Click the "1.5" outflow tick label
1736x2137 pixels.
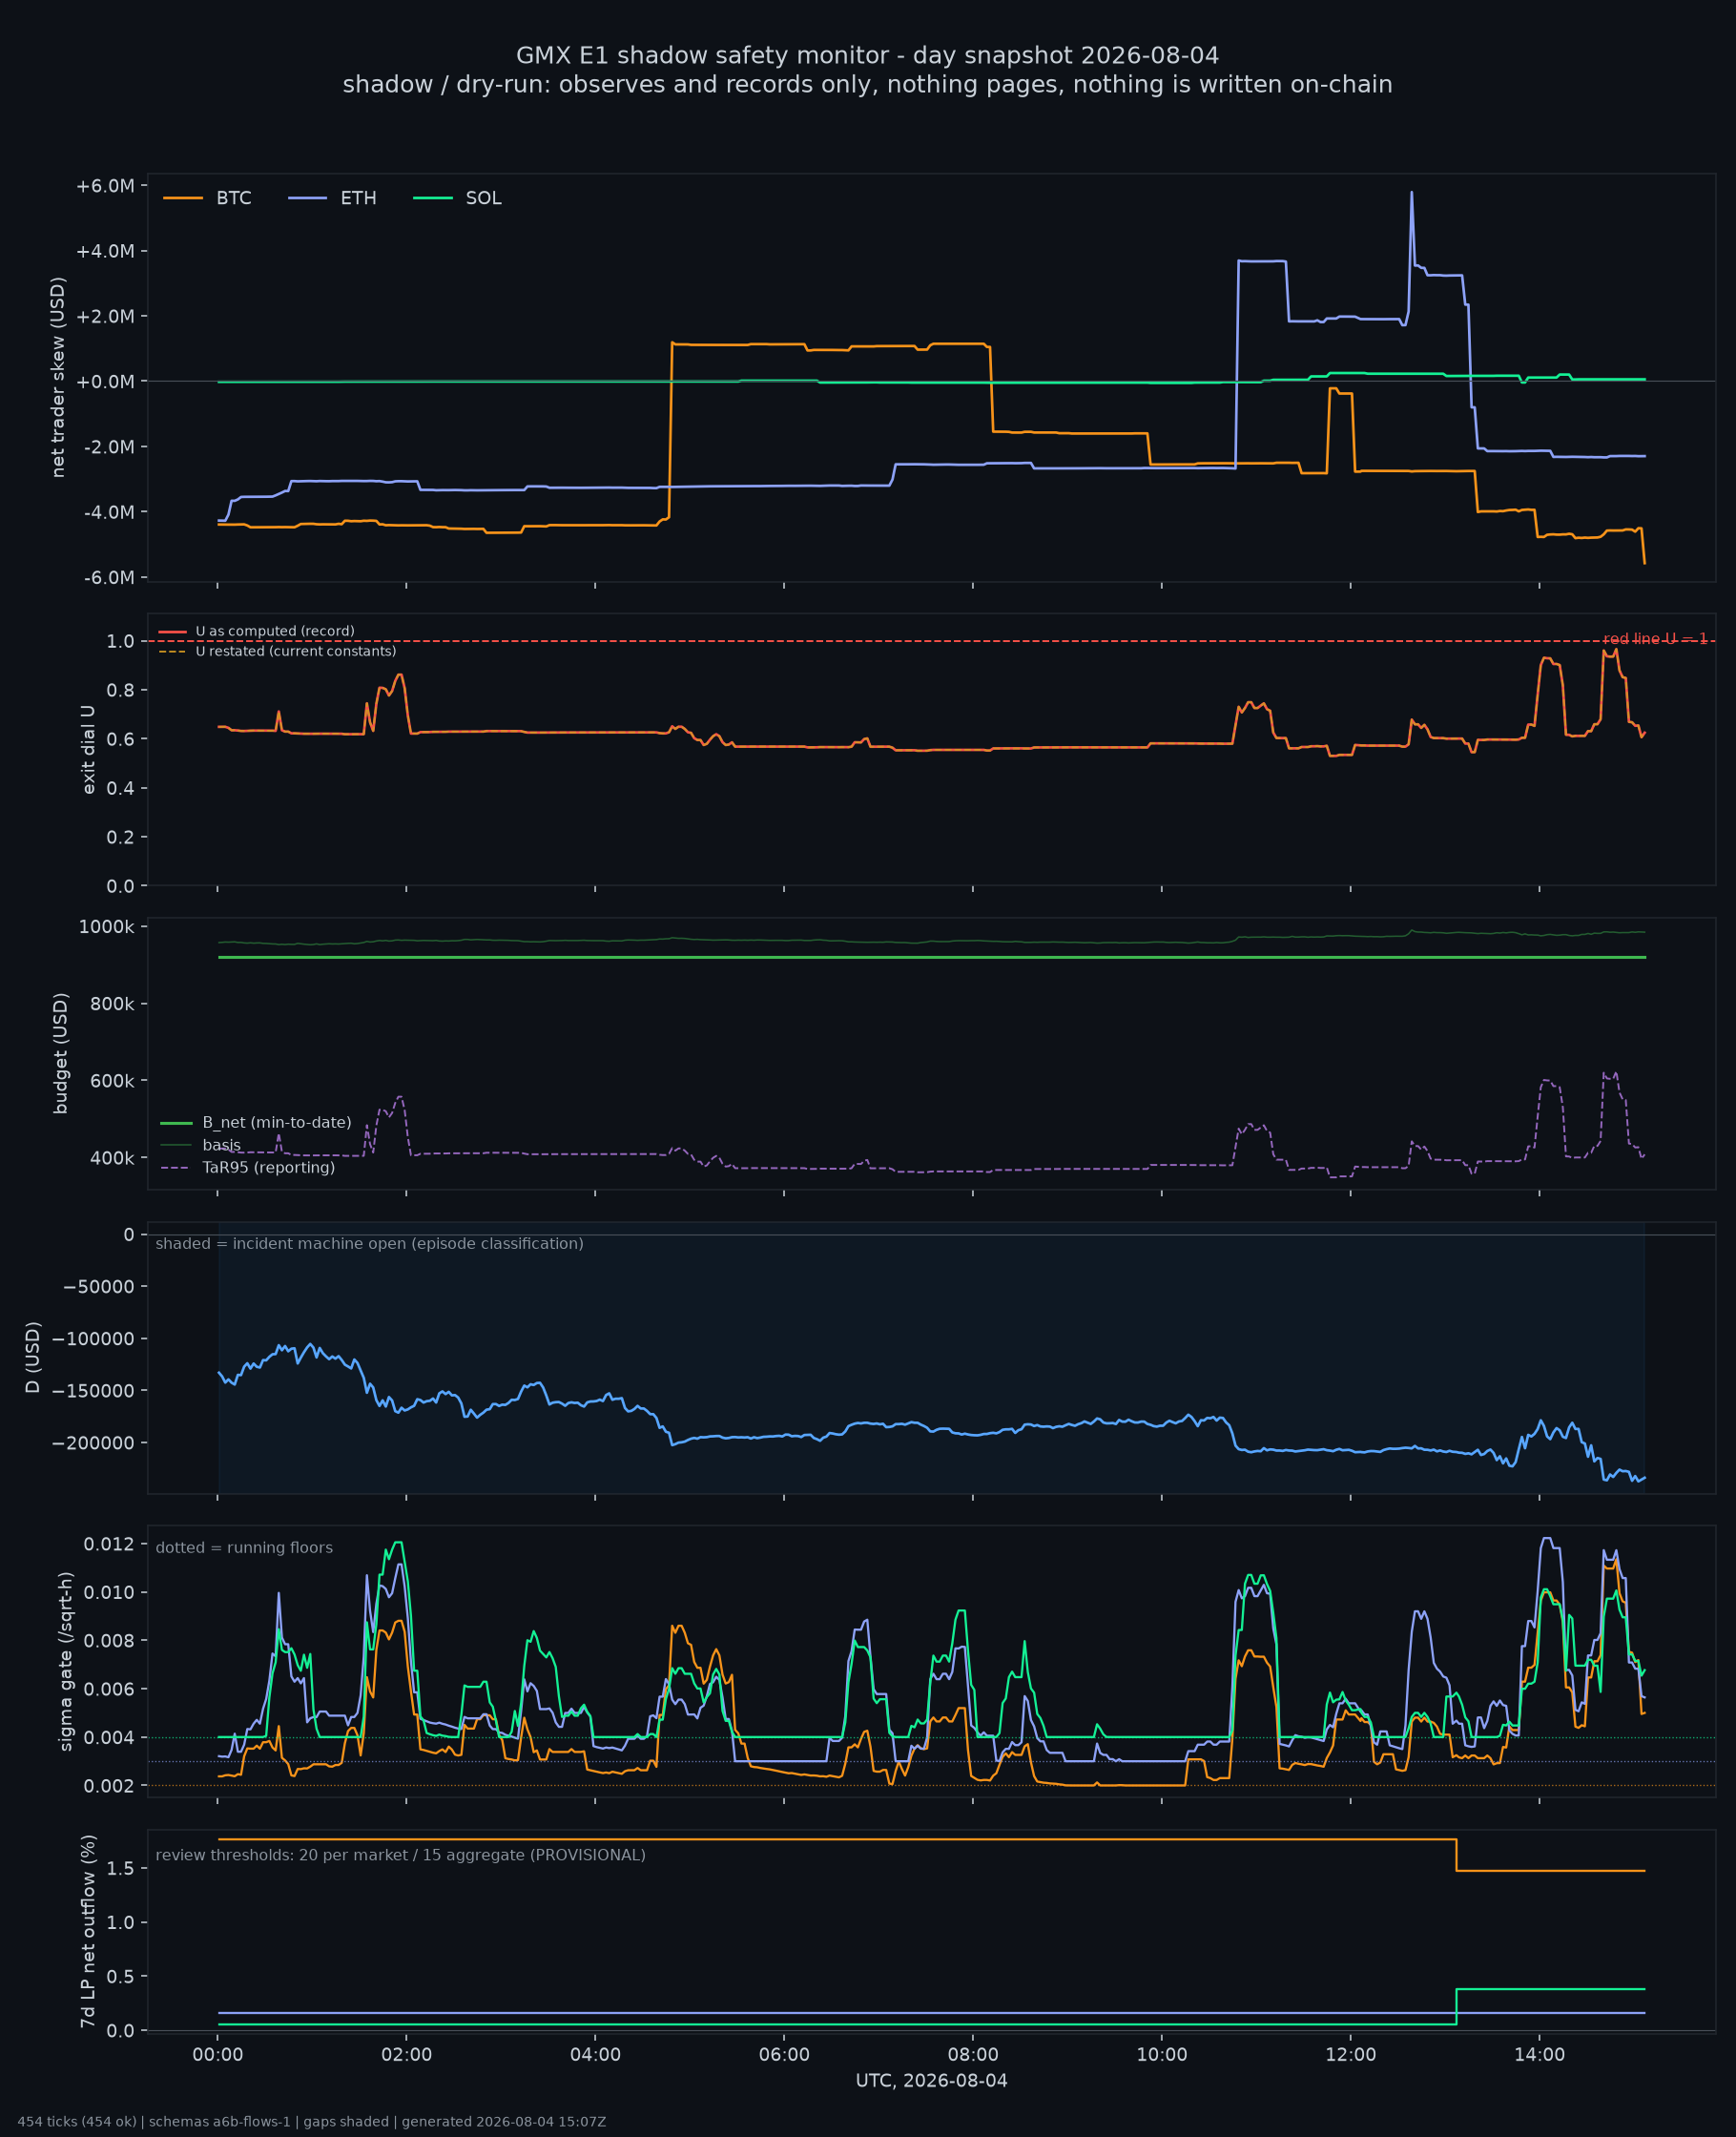[x=120, y=1870]
